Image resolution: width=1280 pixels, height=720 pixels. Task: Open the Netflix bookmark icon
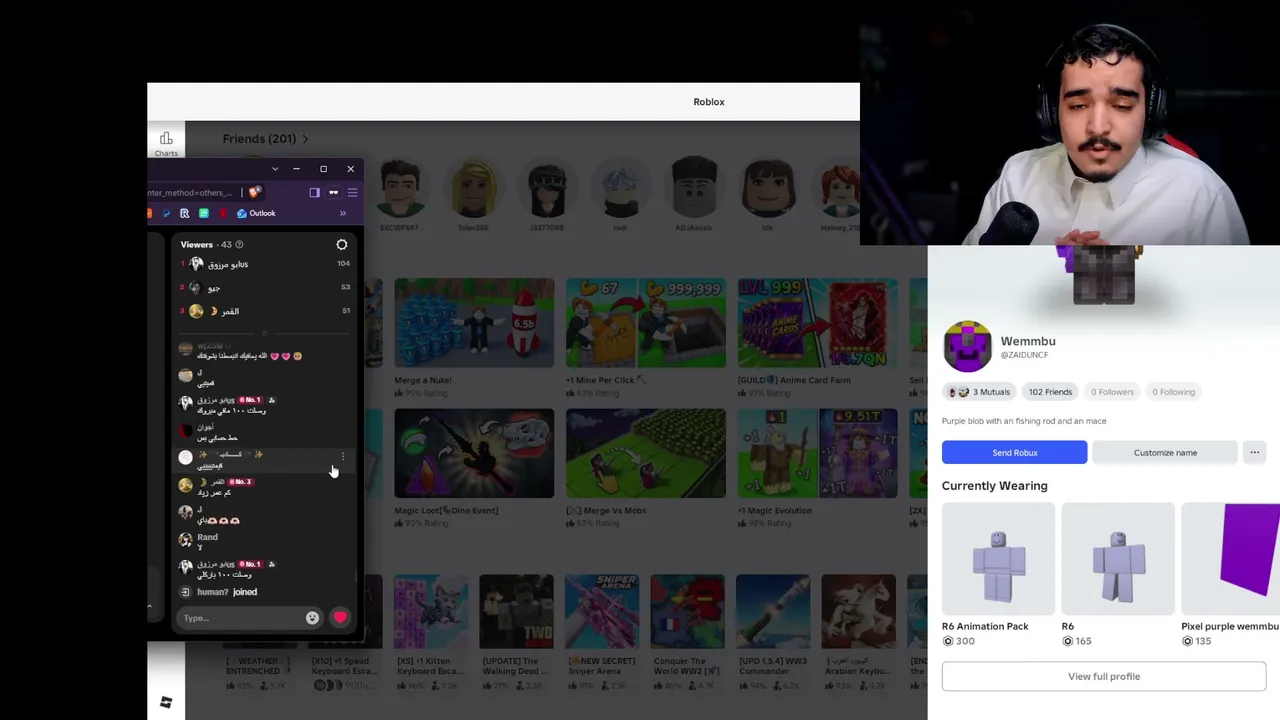[221, 213]
